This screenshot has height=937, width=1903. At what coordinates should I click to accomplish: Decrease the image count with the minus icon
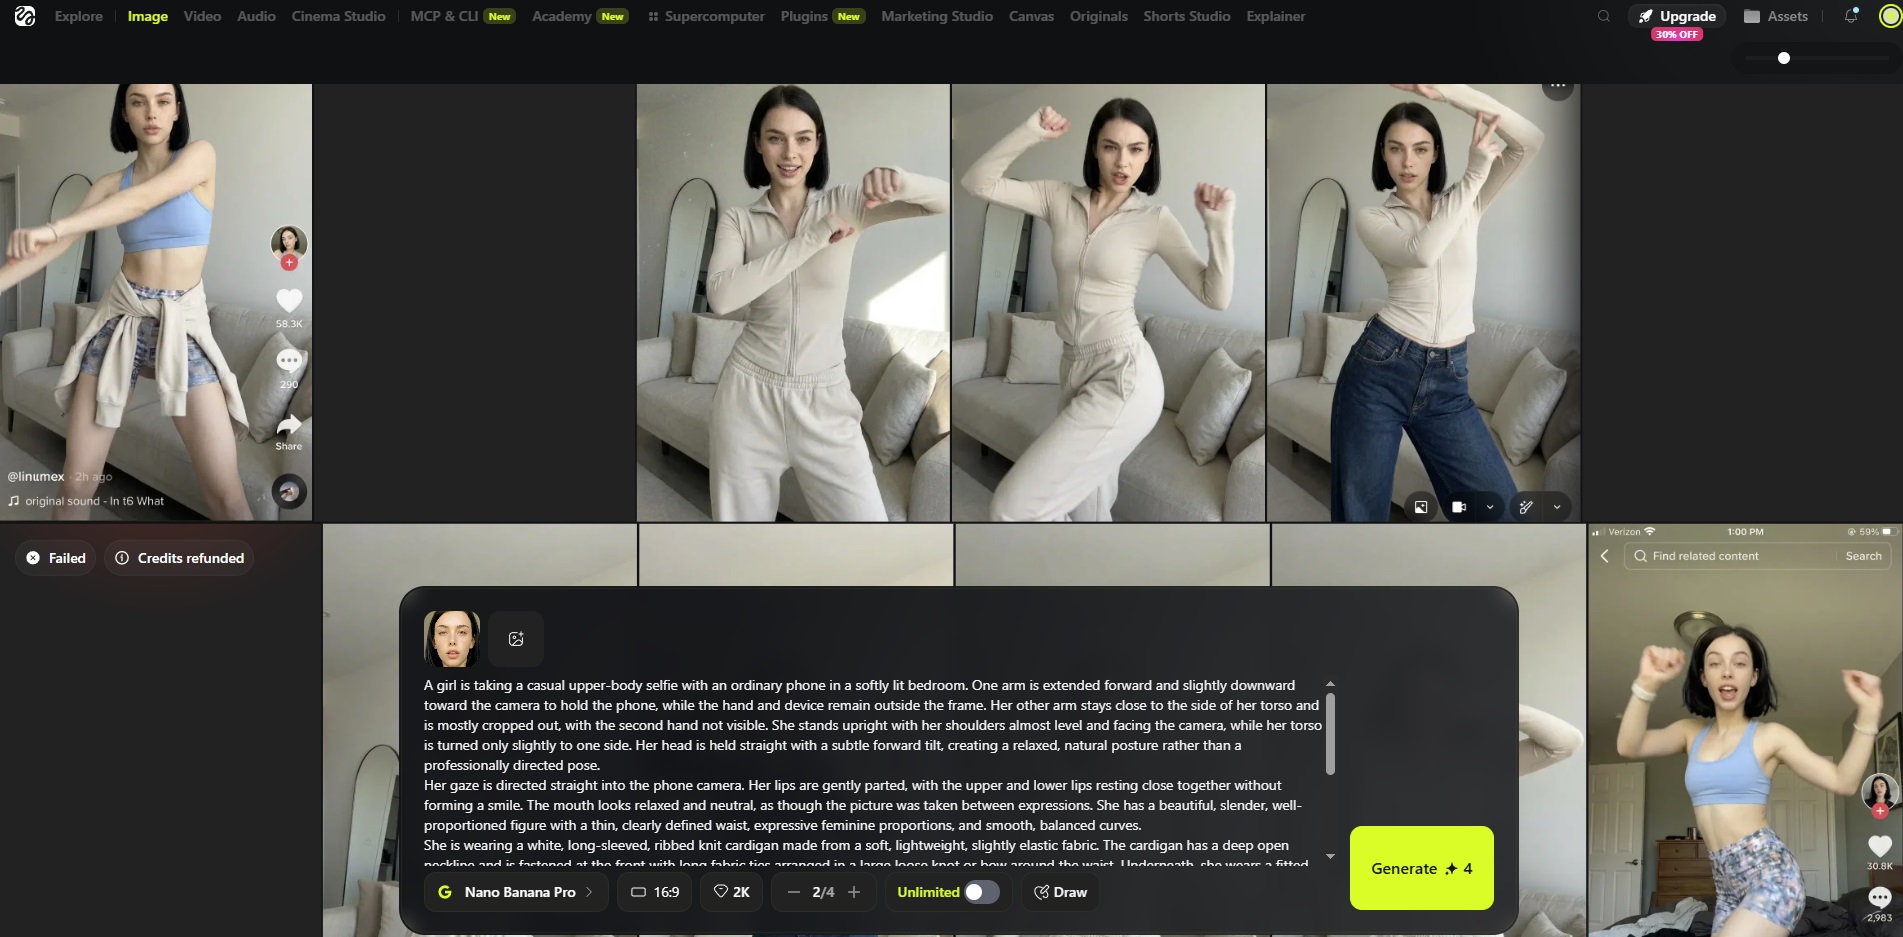pyautogui.click(x=794, y=892)
